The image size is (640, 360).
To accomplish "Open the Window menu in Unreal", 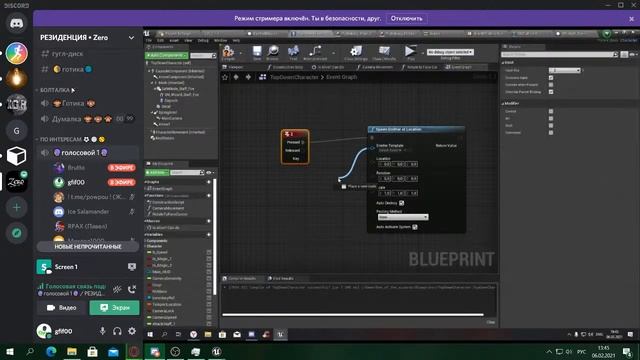I will [220, 40].
